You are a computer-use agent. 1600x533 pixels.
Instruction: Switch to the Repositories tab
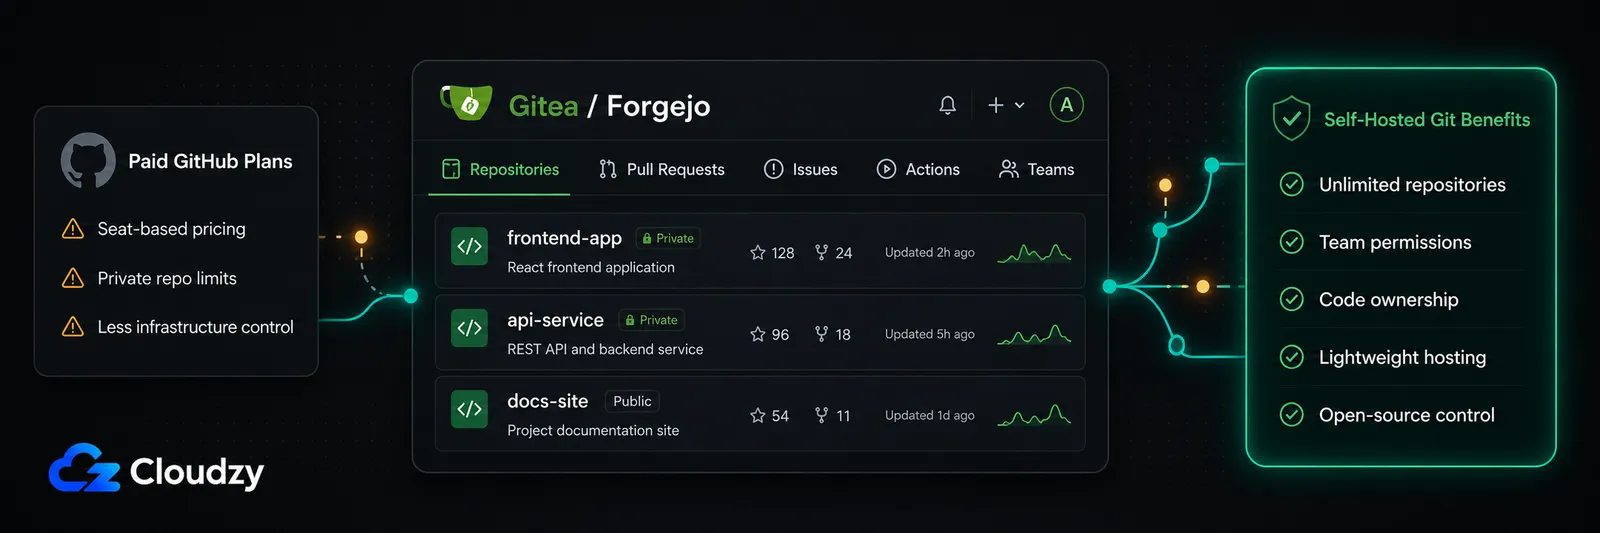click(500, 169)
